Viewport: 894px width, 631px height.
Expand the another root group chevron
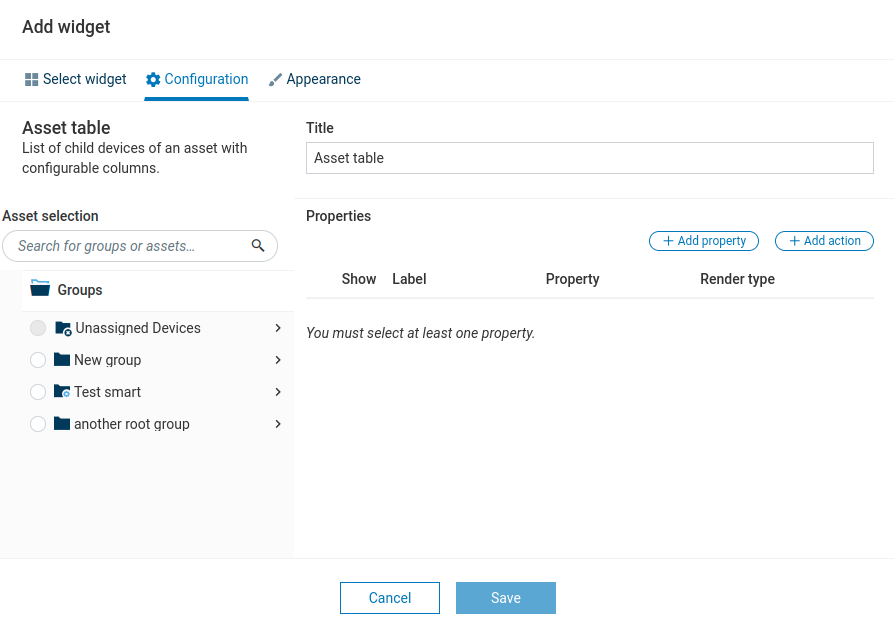pos(277,424)
